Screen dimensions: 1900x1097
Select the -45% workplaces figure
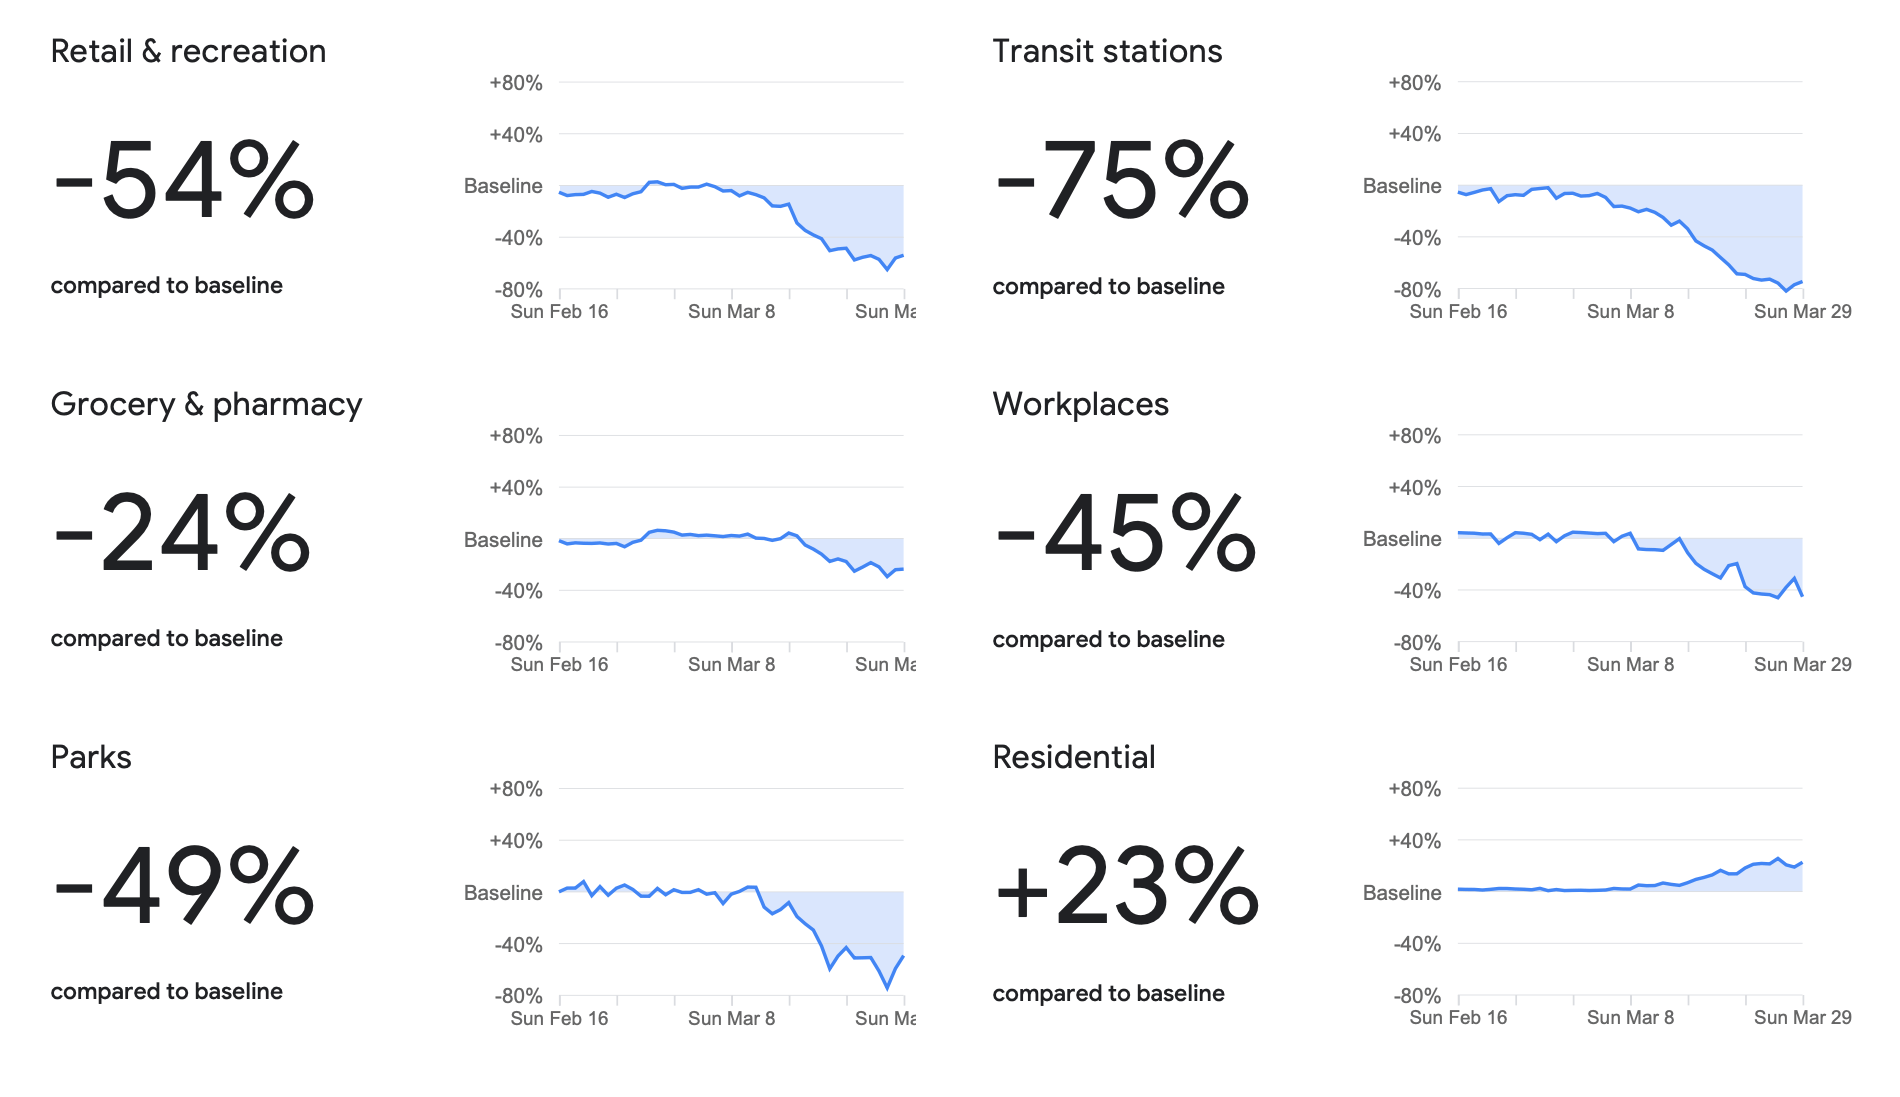click(x=1125, y=534)
